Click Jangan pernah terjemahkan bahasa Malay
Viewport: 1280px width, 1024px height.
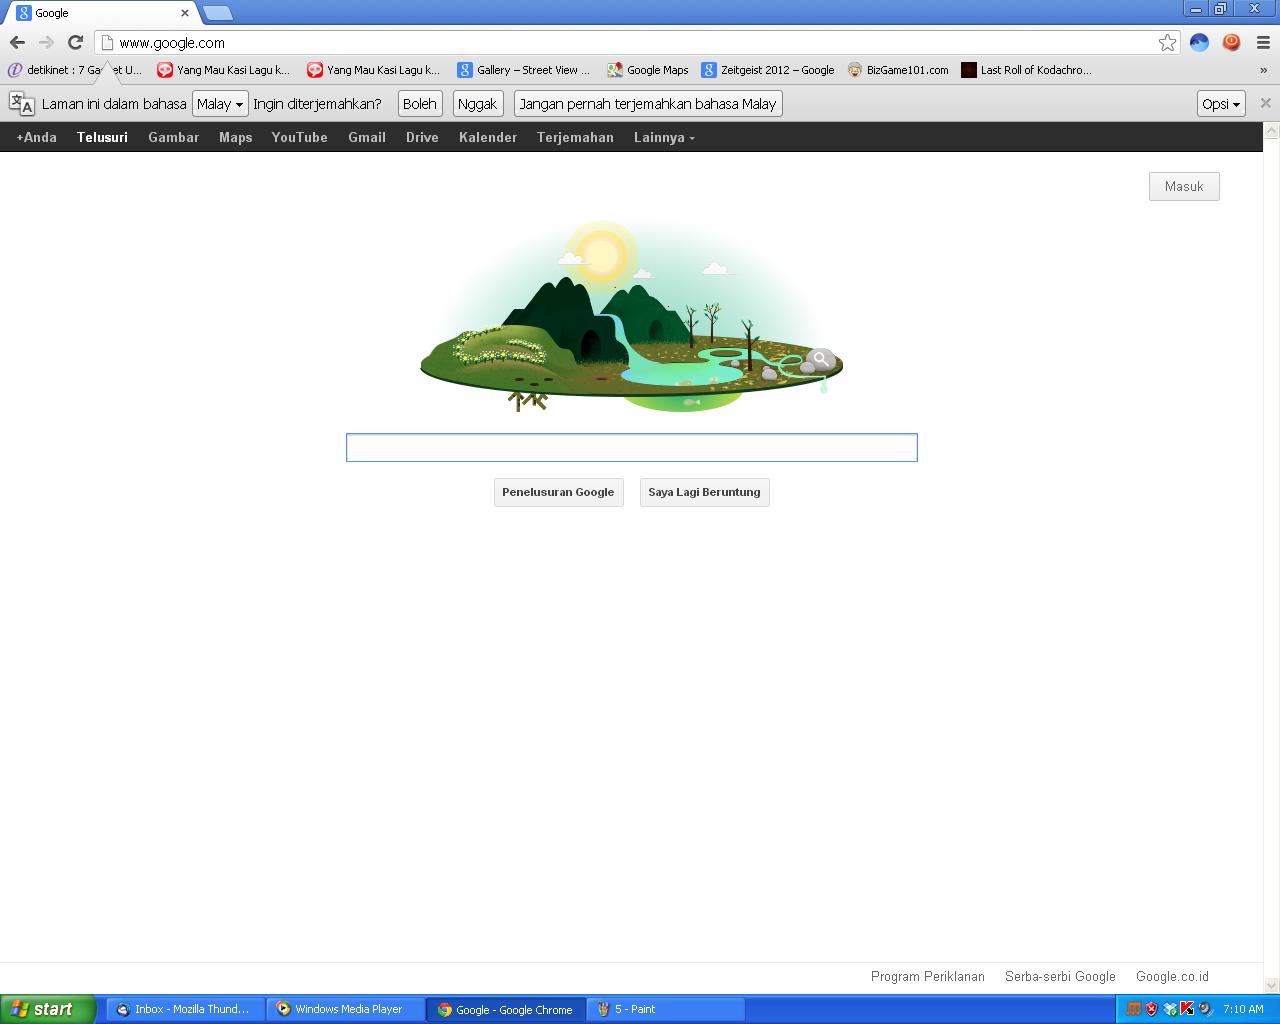pos(648,104)
